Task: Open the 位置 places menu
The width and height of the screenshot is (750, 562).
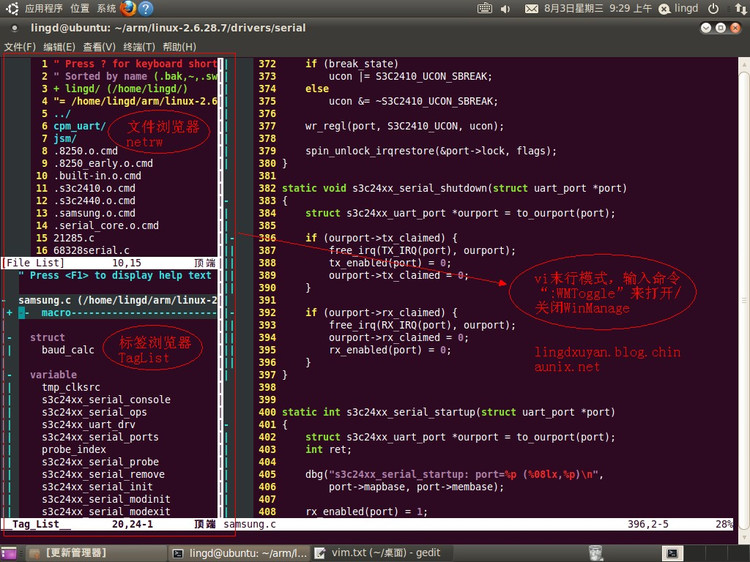Action: click(x=79, y=9)
